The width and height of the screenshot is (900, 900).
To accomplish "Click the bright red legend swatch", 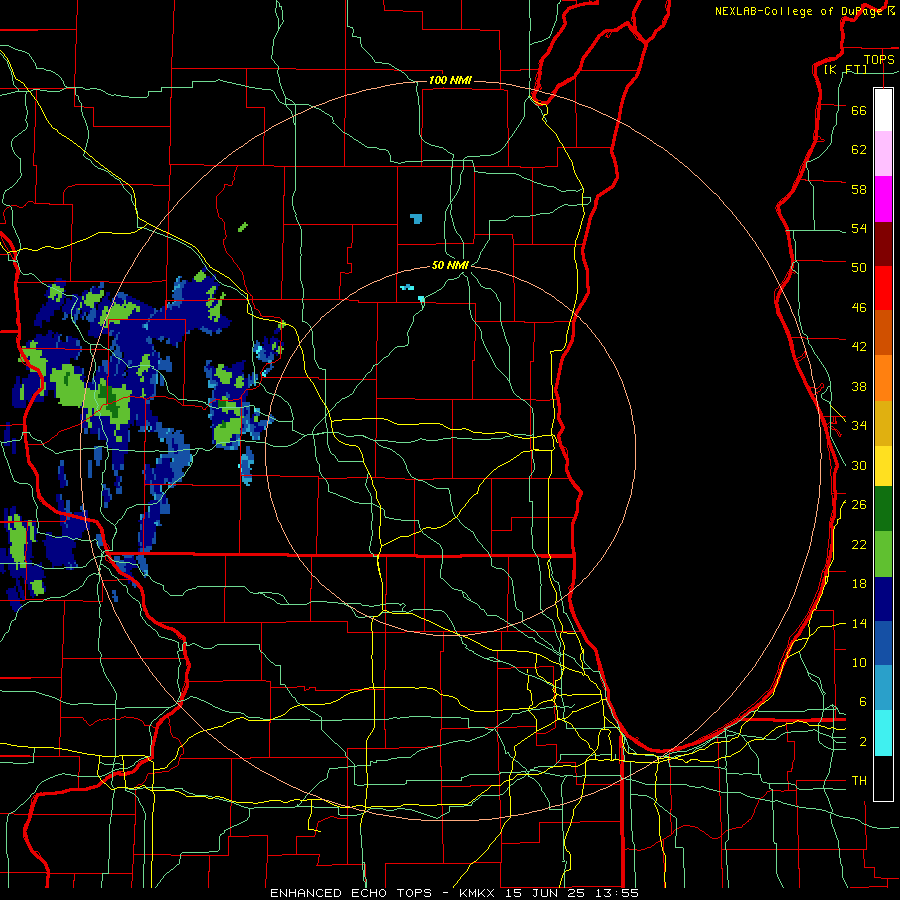I will click(x=883, y=288).
